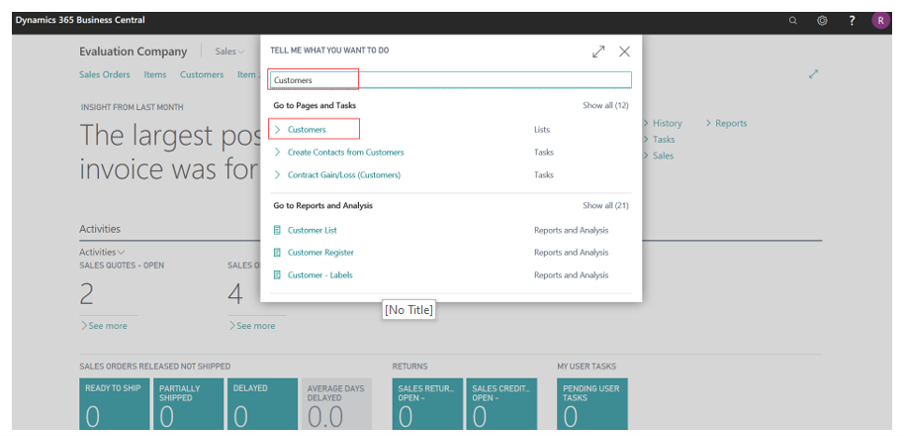The image size is (904, 436).
Task: Open the Pending User Tasks tile
Action: tap(592, 404)
